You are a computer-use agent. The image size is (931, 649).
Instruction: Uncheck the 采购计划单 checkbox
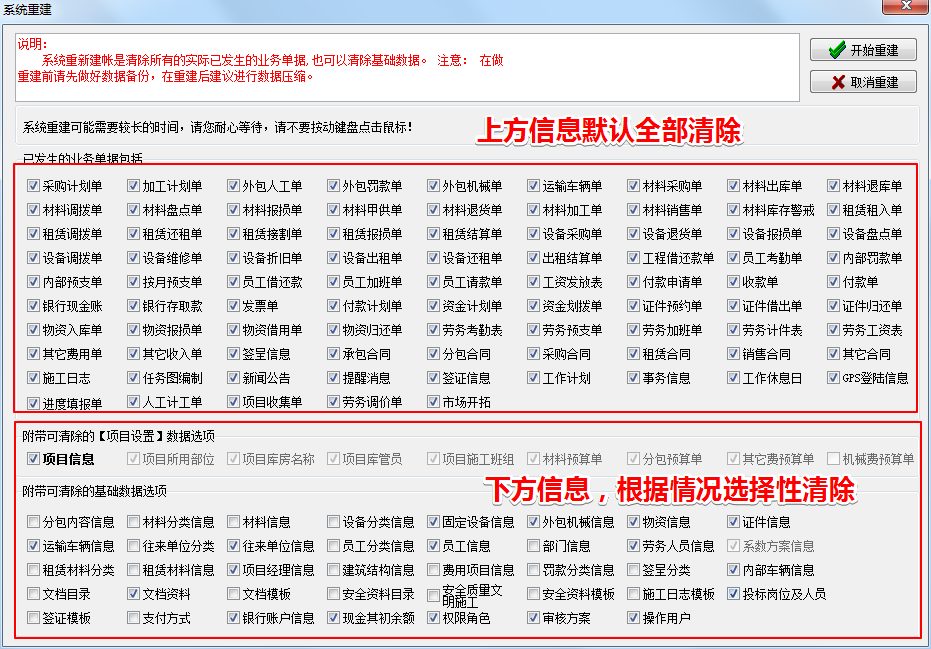[x=34, y=186]
